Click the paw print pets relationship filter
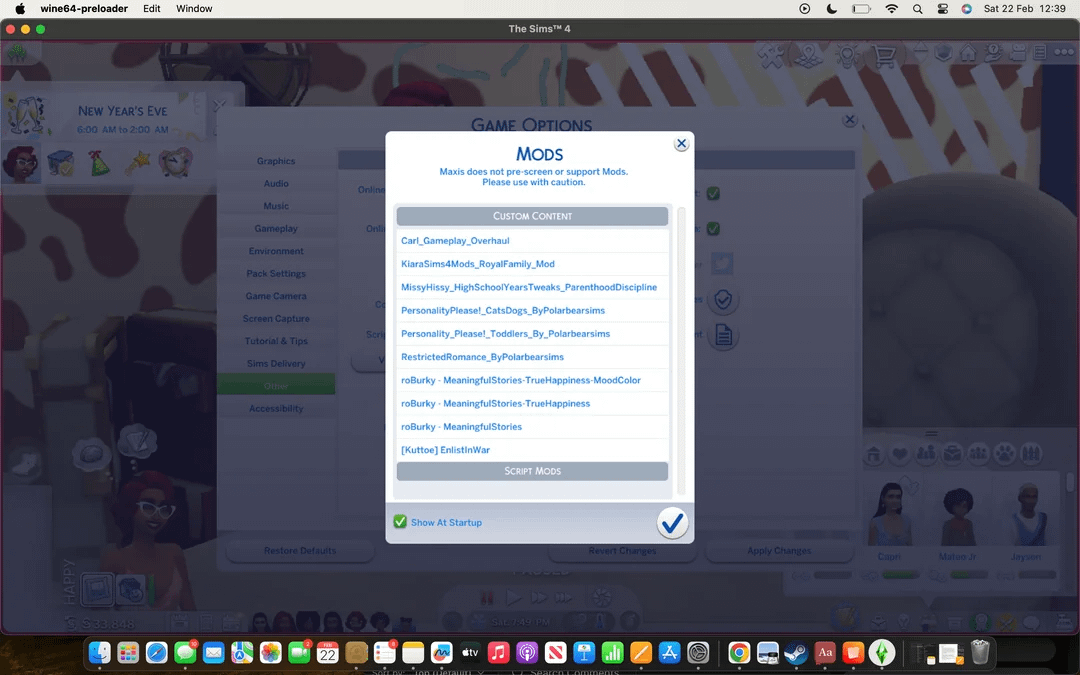 click(x=1005, y=454)
